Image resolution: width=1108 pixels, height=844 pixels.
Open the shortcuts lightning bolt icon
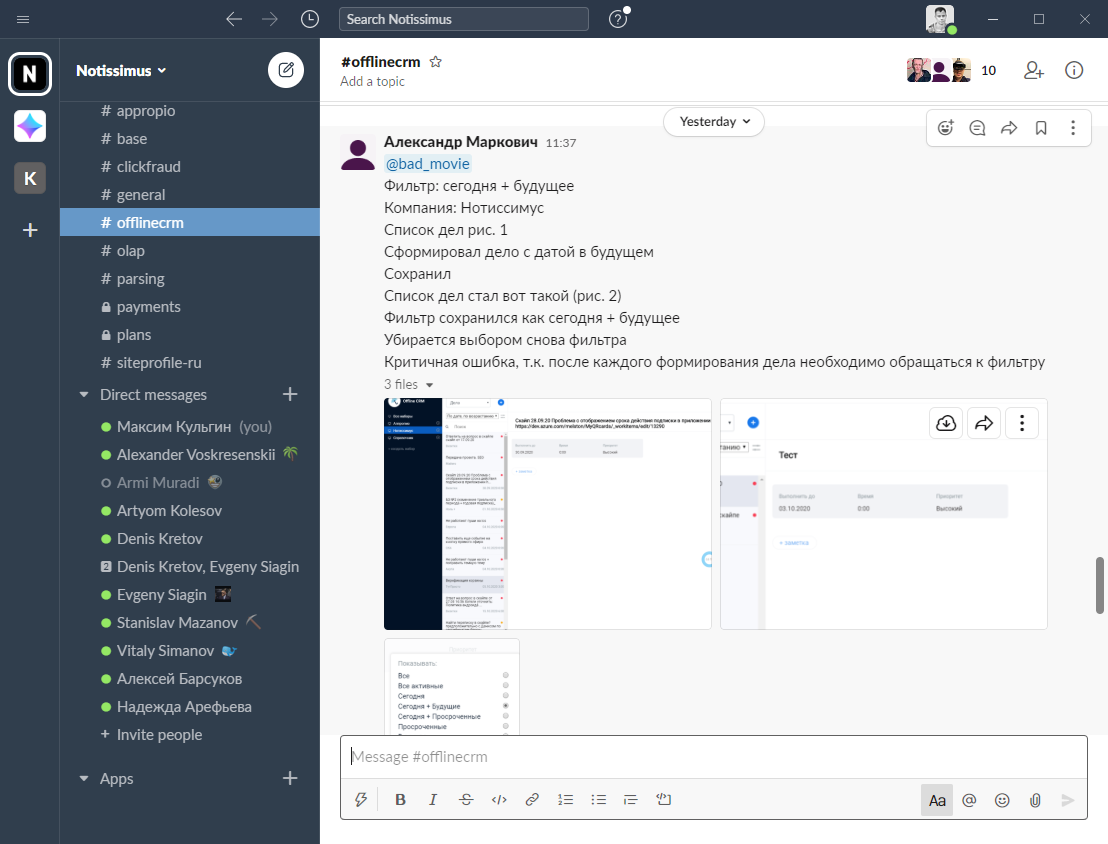(361, 800)
